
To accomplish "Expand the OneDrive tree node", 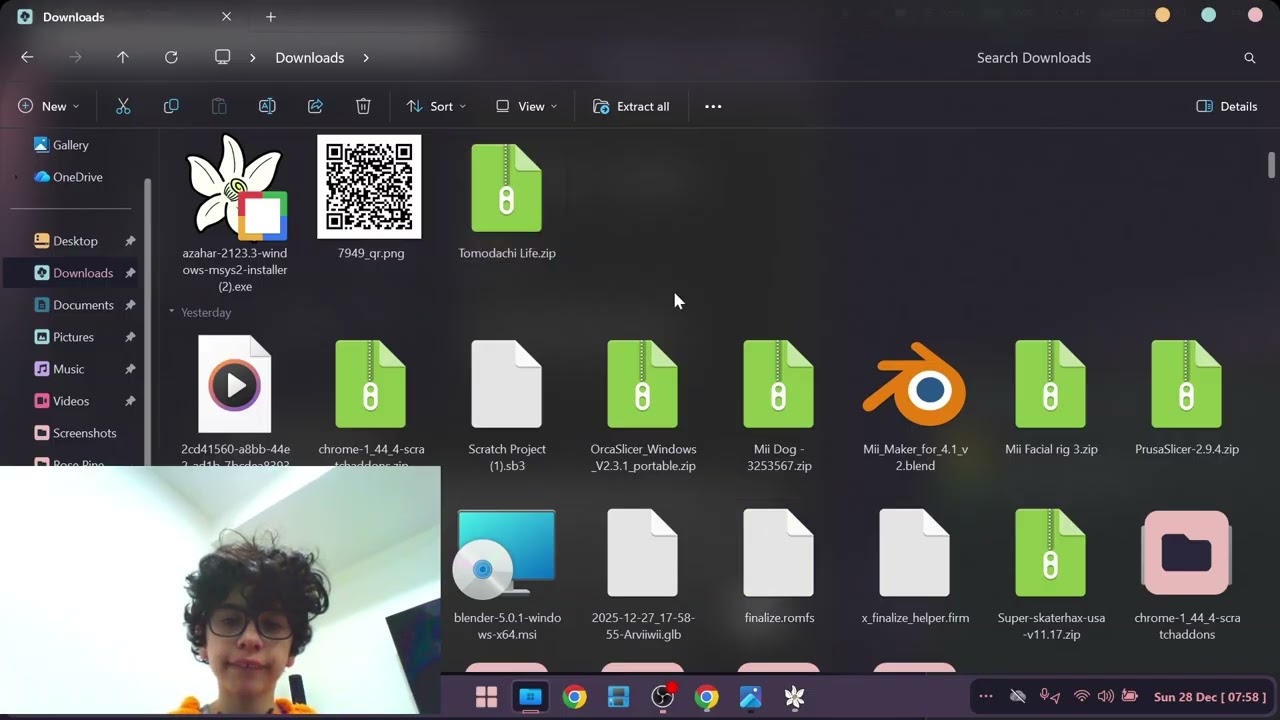I will click(x=16, y=177).
